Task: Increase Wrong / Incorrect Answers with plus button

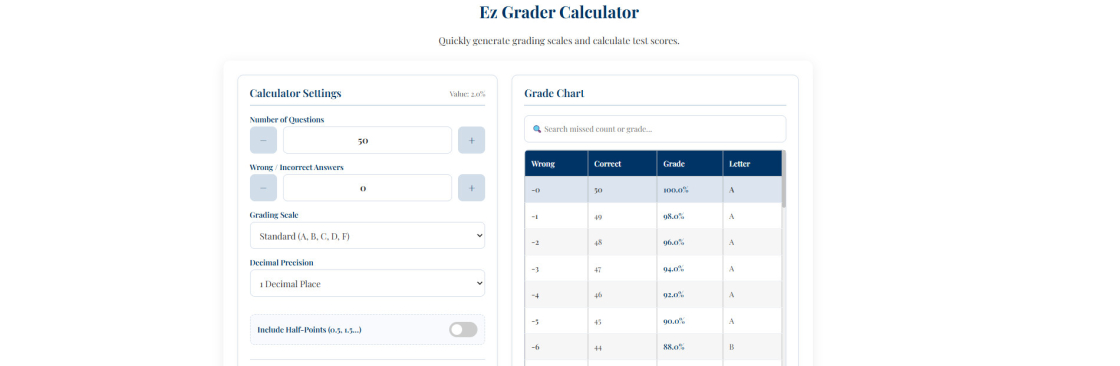Action: coord(471,188)
